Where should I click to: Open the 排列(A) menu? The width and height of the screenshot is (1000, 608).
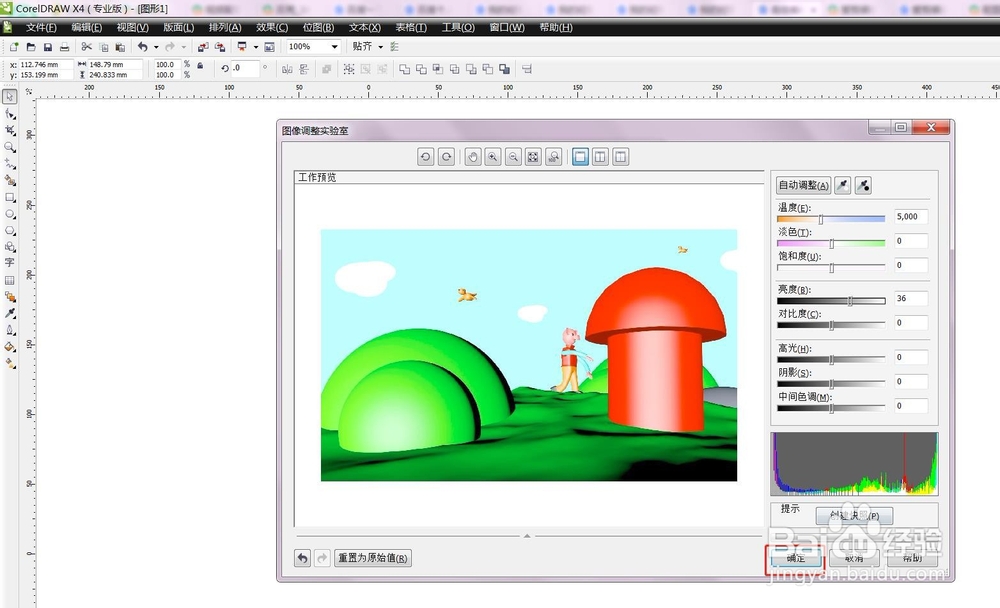pos(225,27)
